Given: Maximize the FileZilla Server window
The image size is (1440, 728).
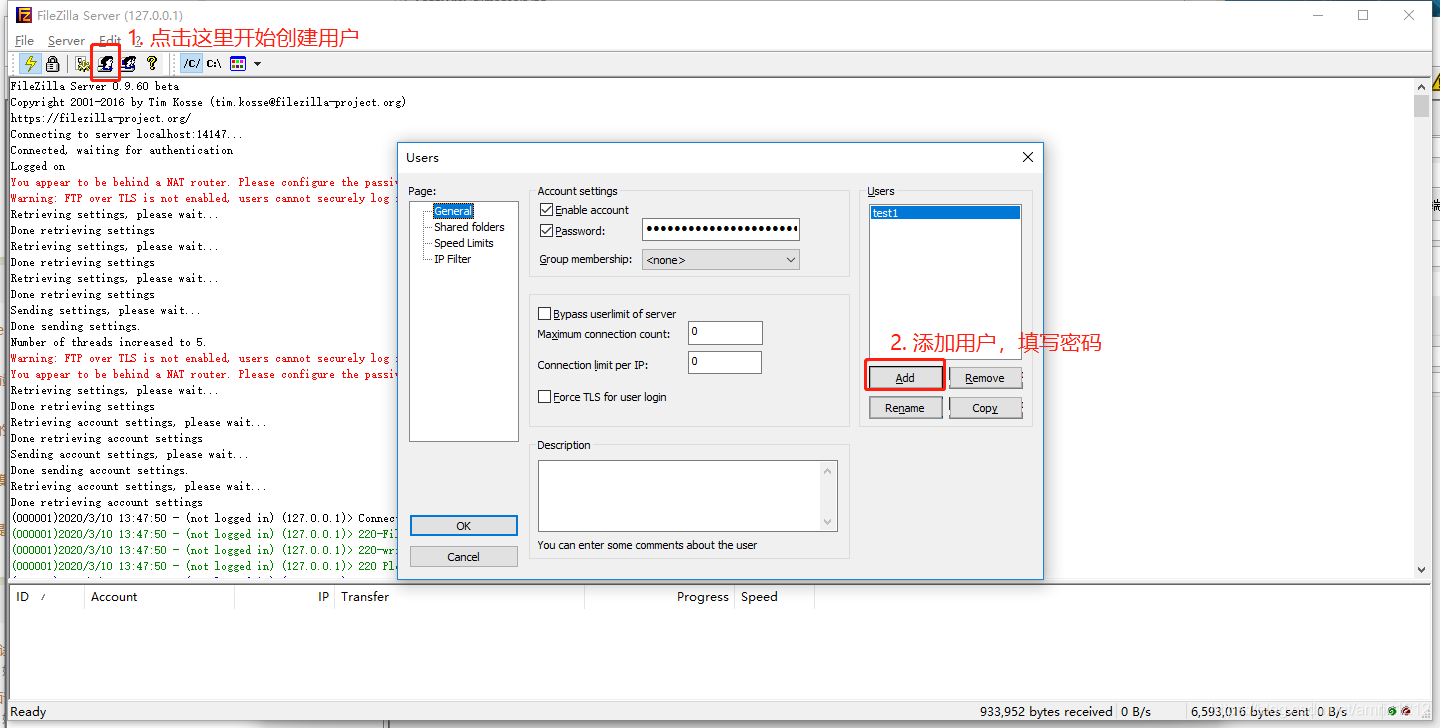Looking at the screenshot, I should pos(1363,15).
